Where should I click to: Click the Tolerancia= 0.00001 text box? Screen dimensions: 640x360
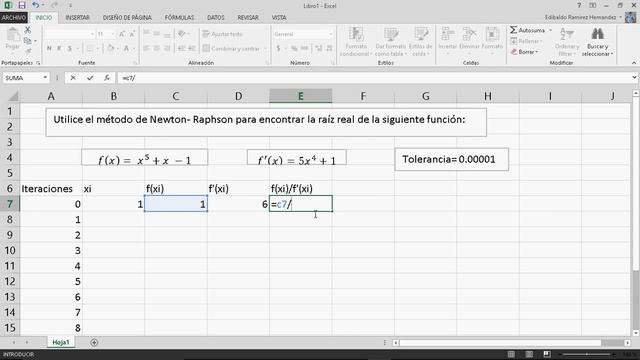[x=451, y=159]
